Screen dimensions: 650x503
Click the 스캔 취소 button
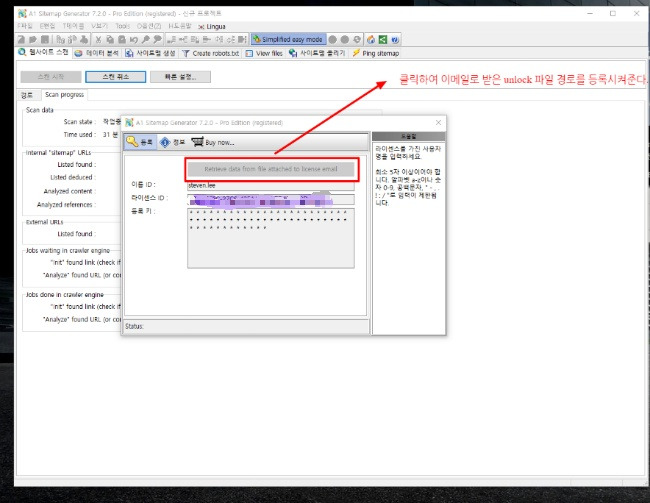[x=116, y=77]
